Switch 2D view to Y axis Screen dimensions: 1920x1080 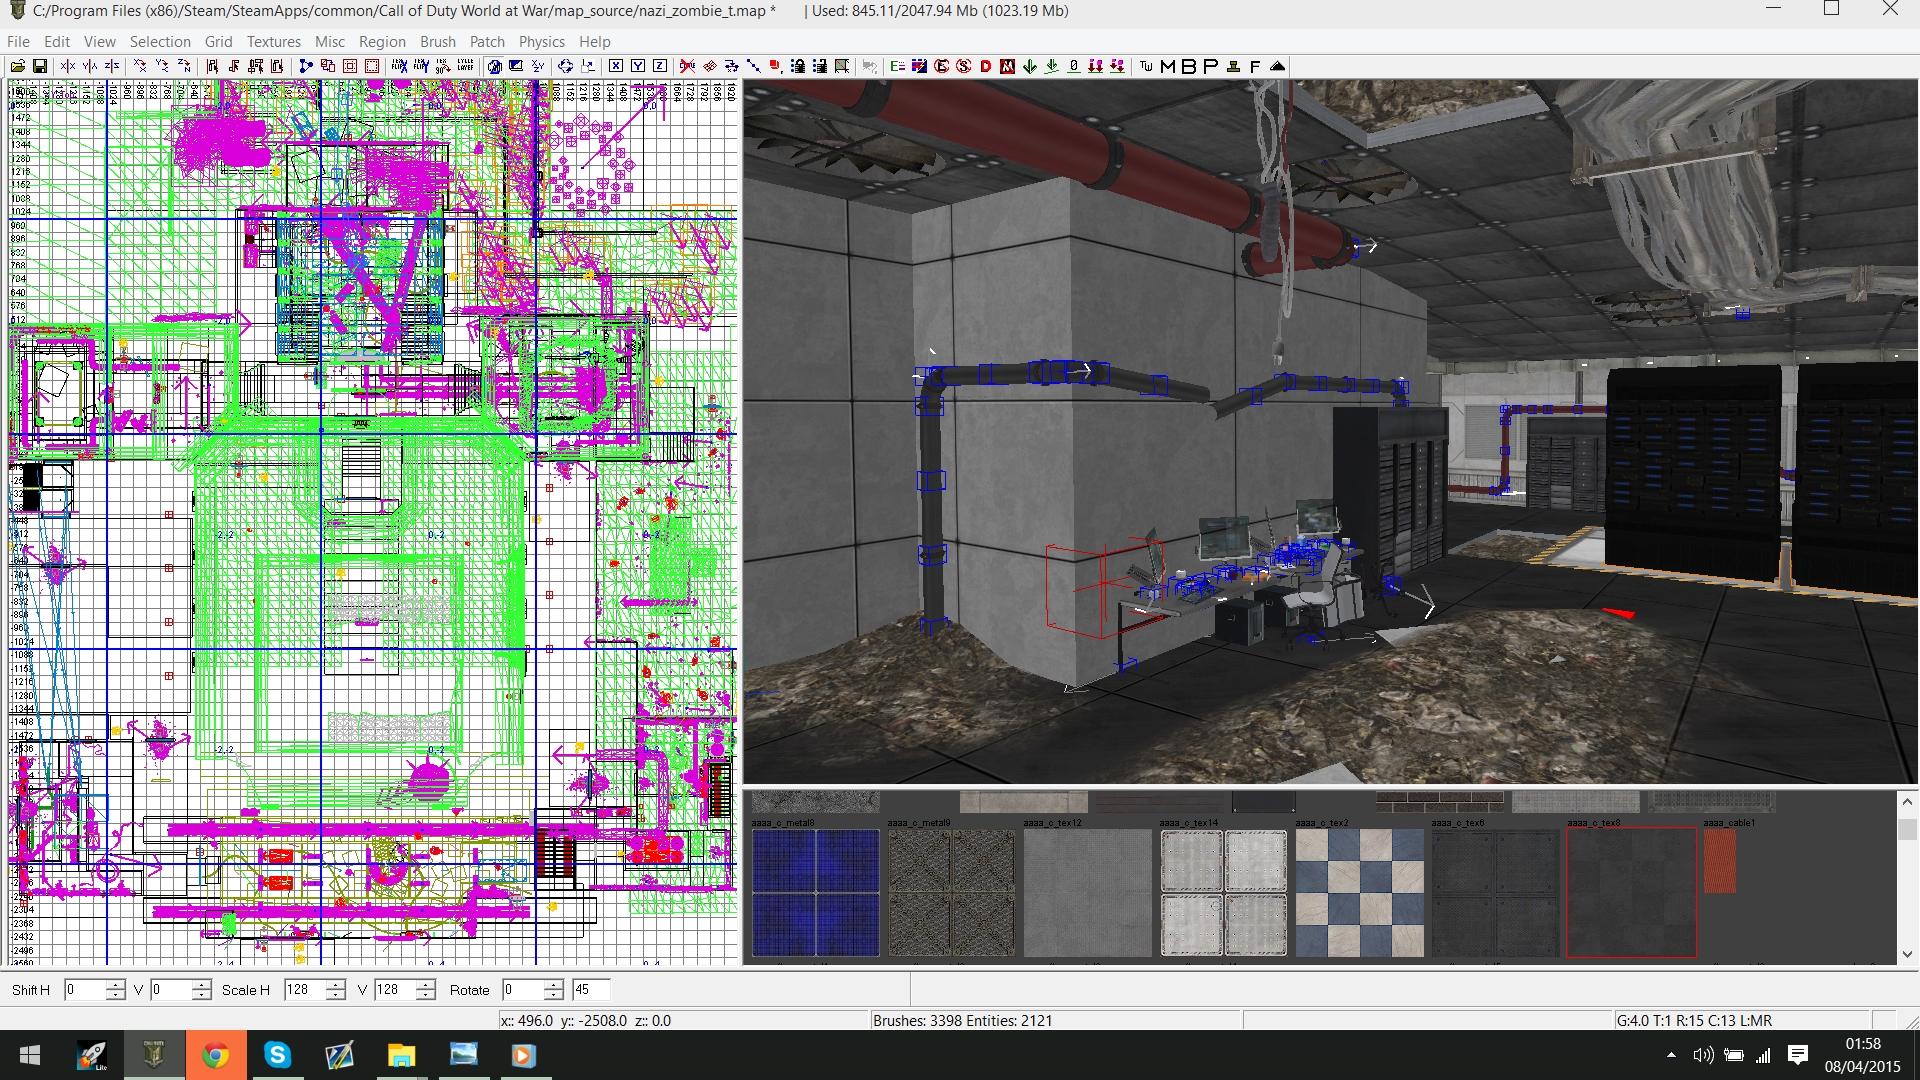tap(638, 66)
